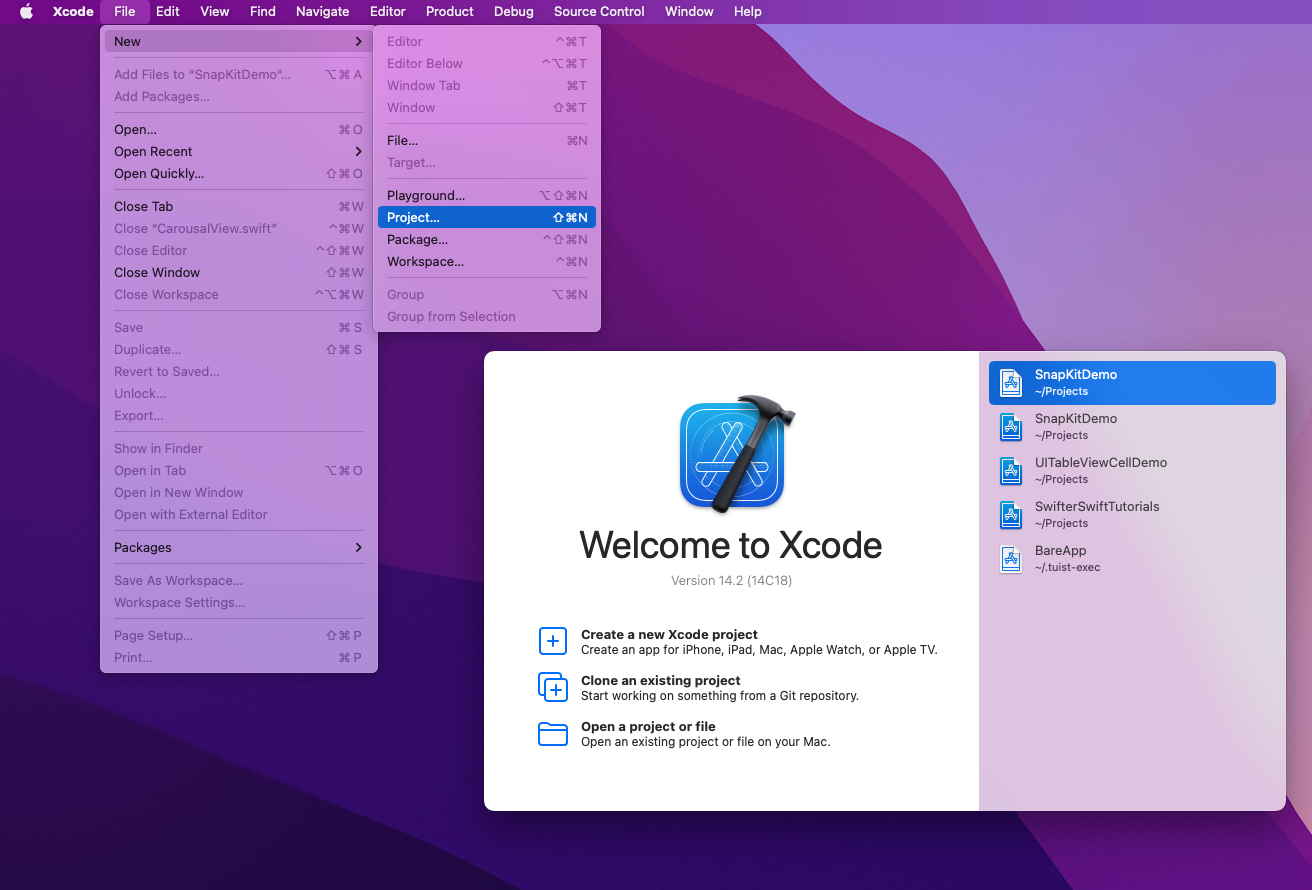Click the plus icon for new Xcode project

[x=553, y=641]
